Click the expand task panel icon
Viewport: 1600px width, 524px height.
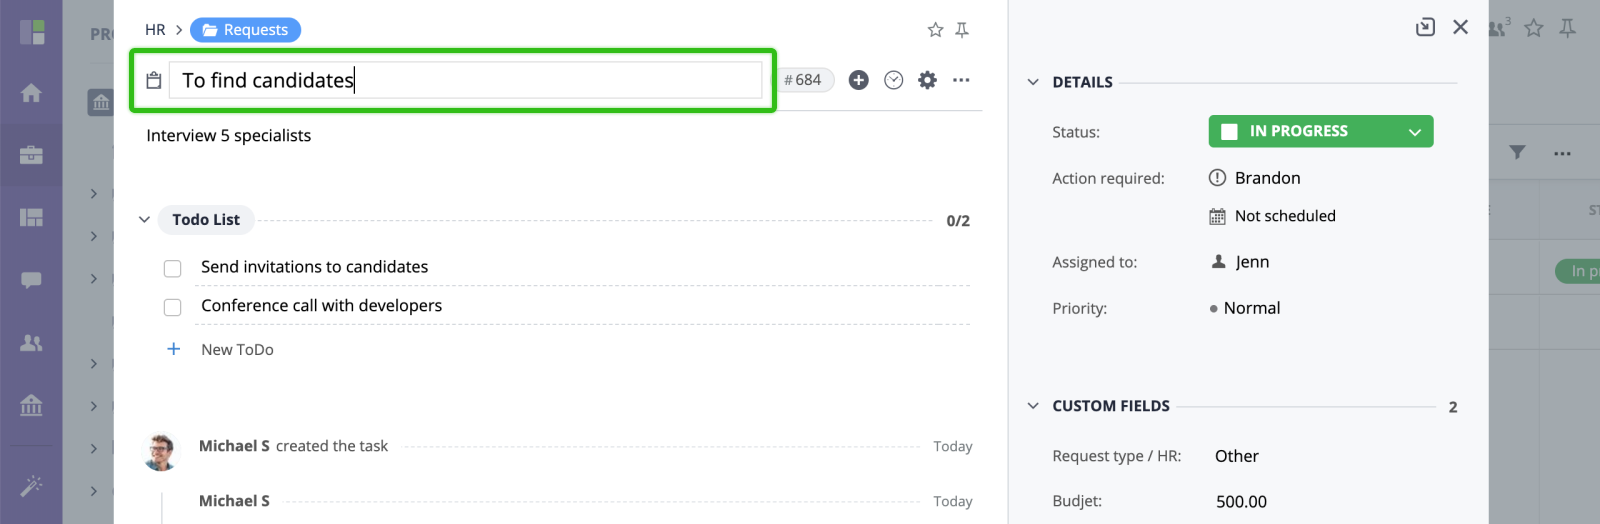pos(1426,27)
